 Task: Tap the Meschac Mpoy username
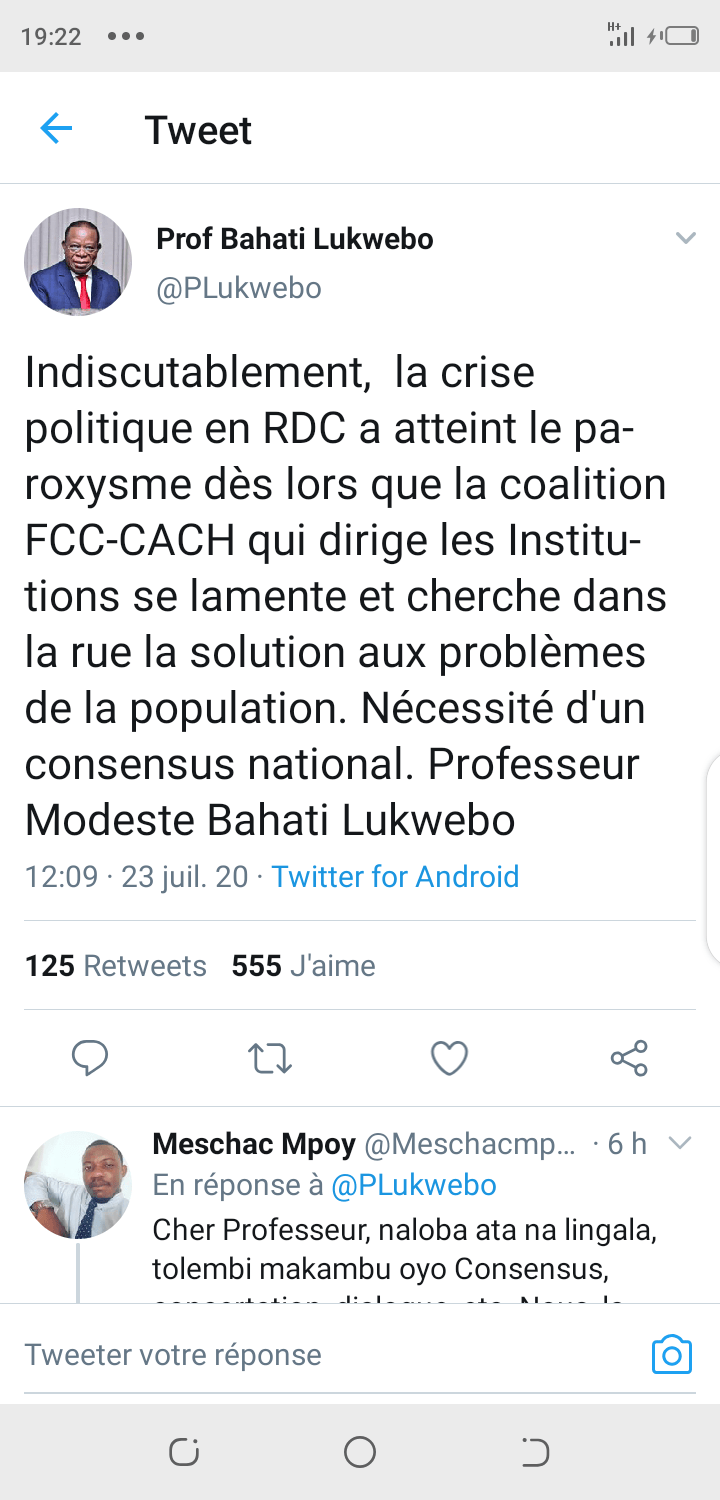[x=254, y=1144]
